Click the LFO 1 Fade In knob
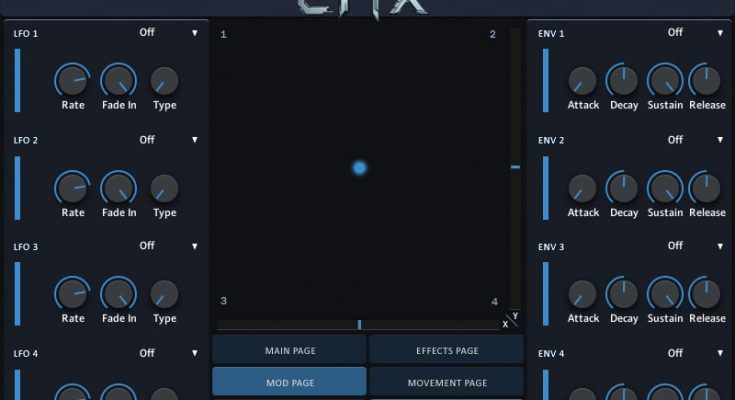The width and height of the screenshot is (735, 400). click(x=118, y=80)
